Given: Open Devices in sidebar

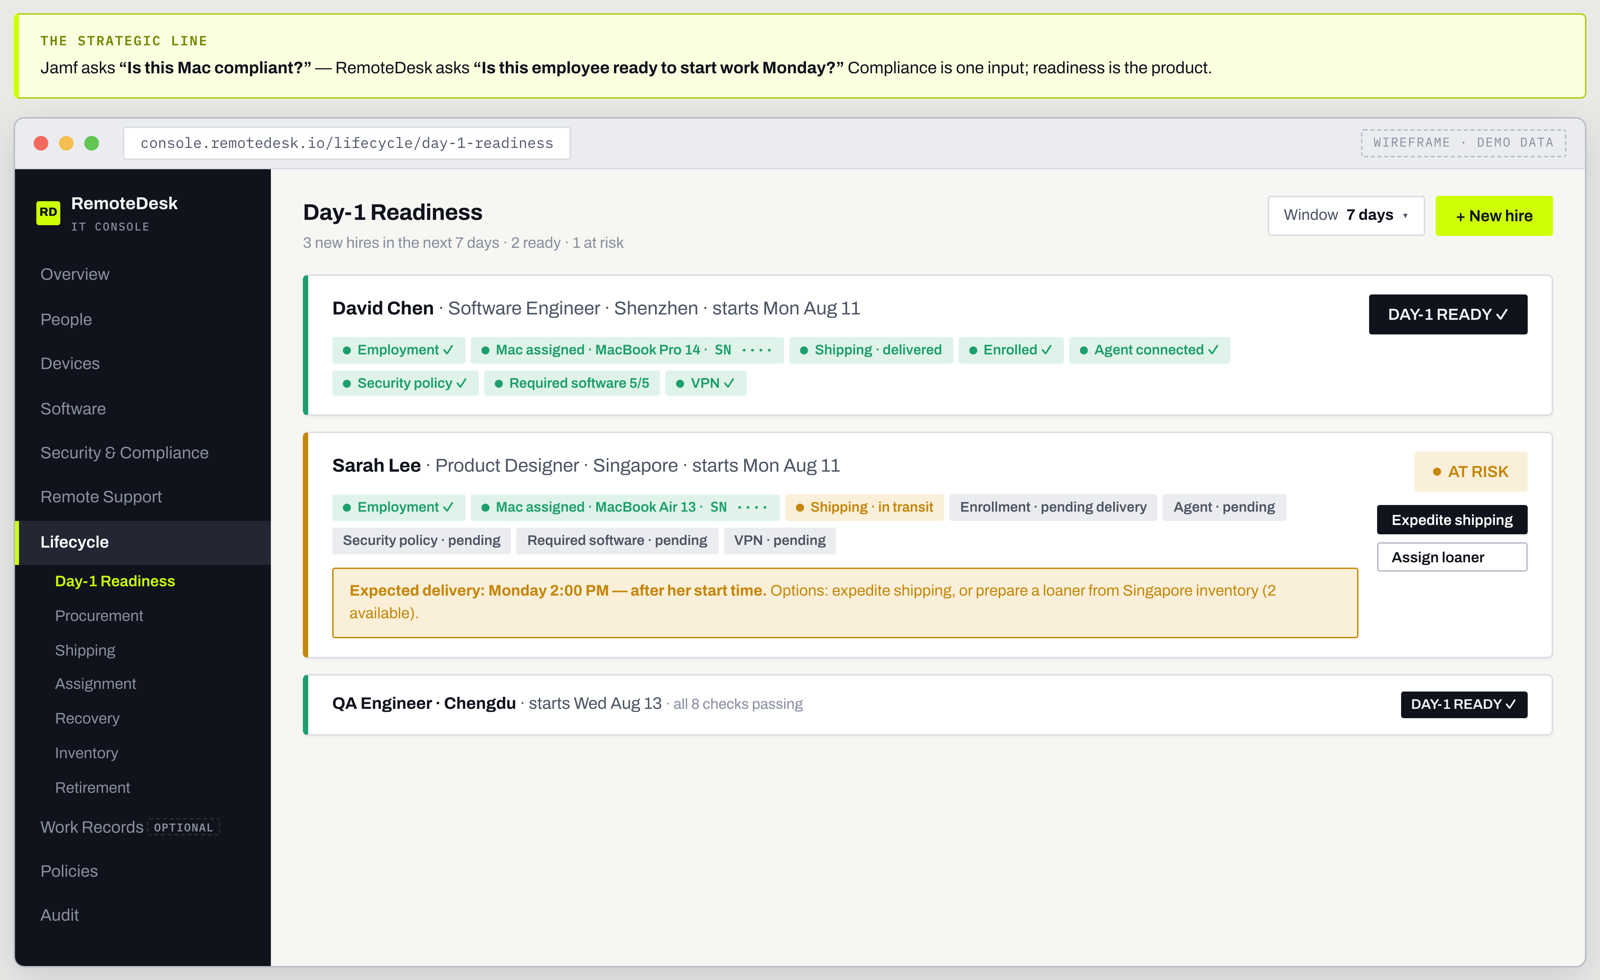Looking at the screenshot, I should tap(70, 363).
